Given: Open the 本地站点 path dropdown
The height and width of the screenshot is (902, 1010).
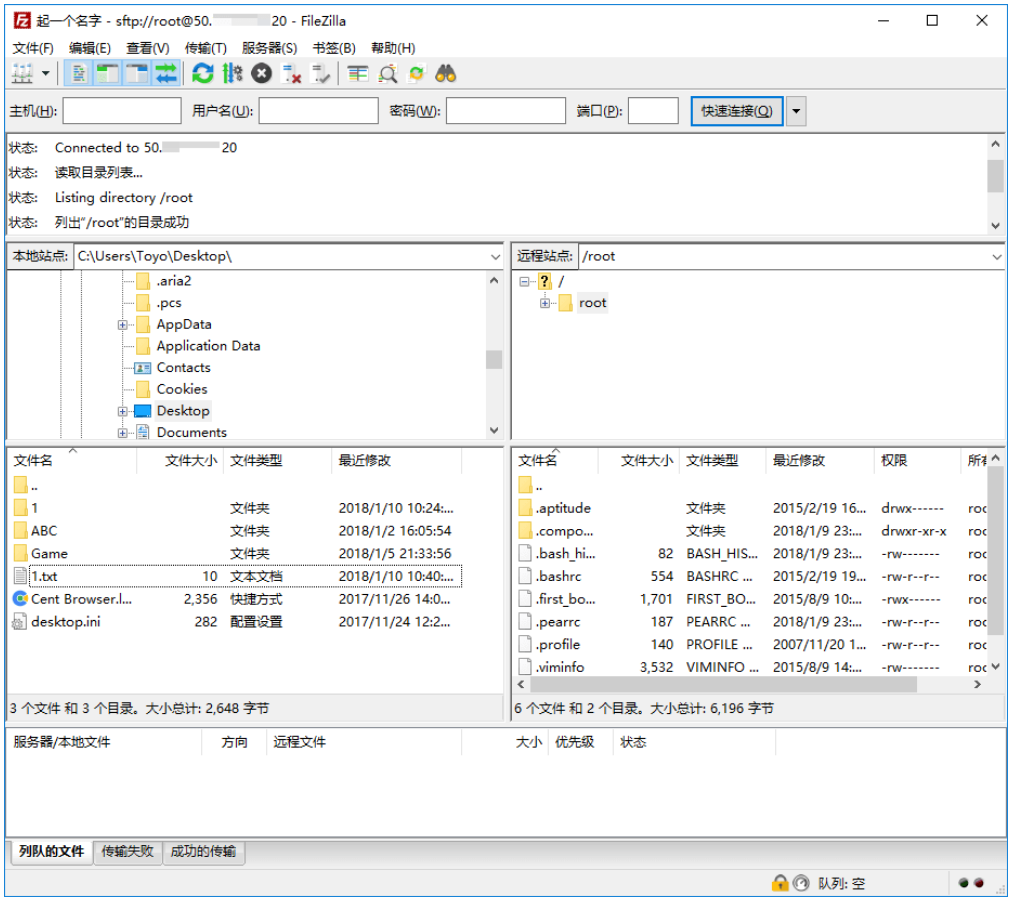Looking at the screenshot, I should (x=495, y=256).
